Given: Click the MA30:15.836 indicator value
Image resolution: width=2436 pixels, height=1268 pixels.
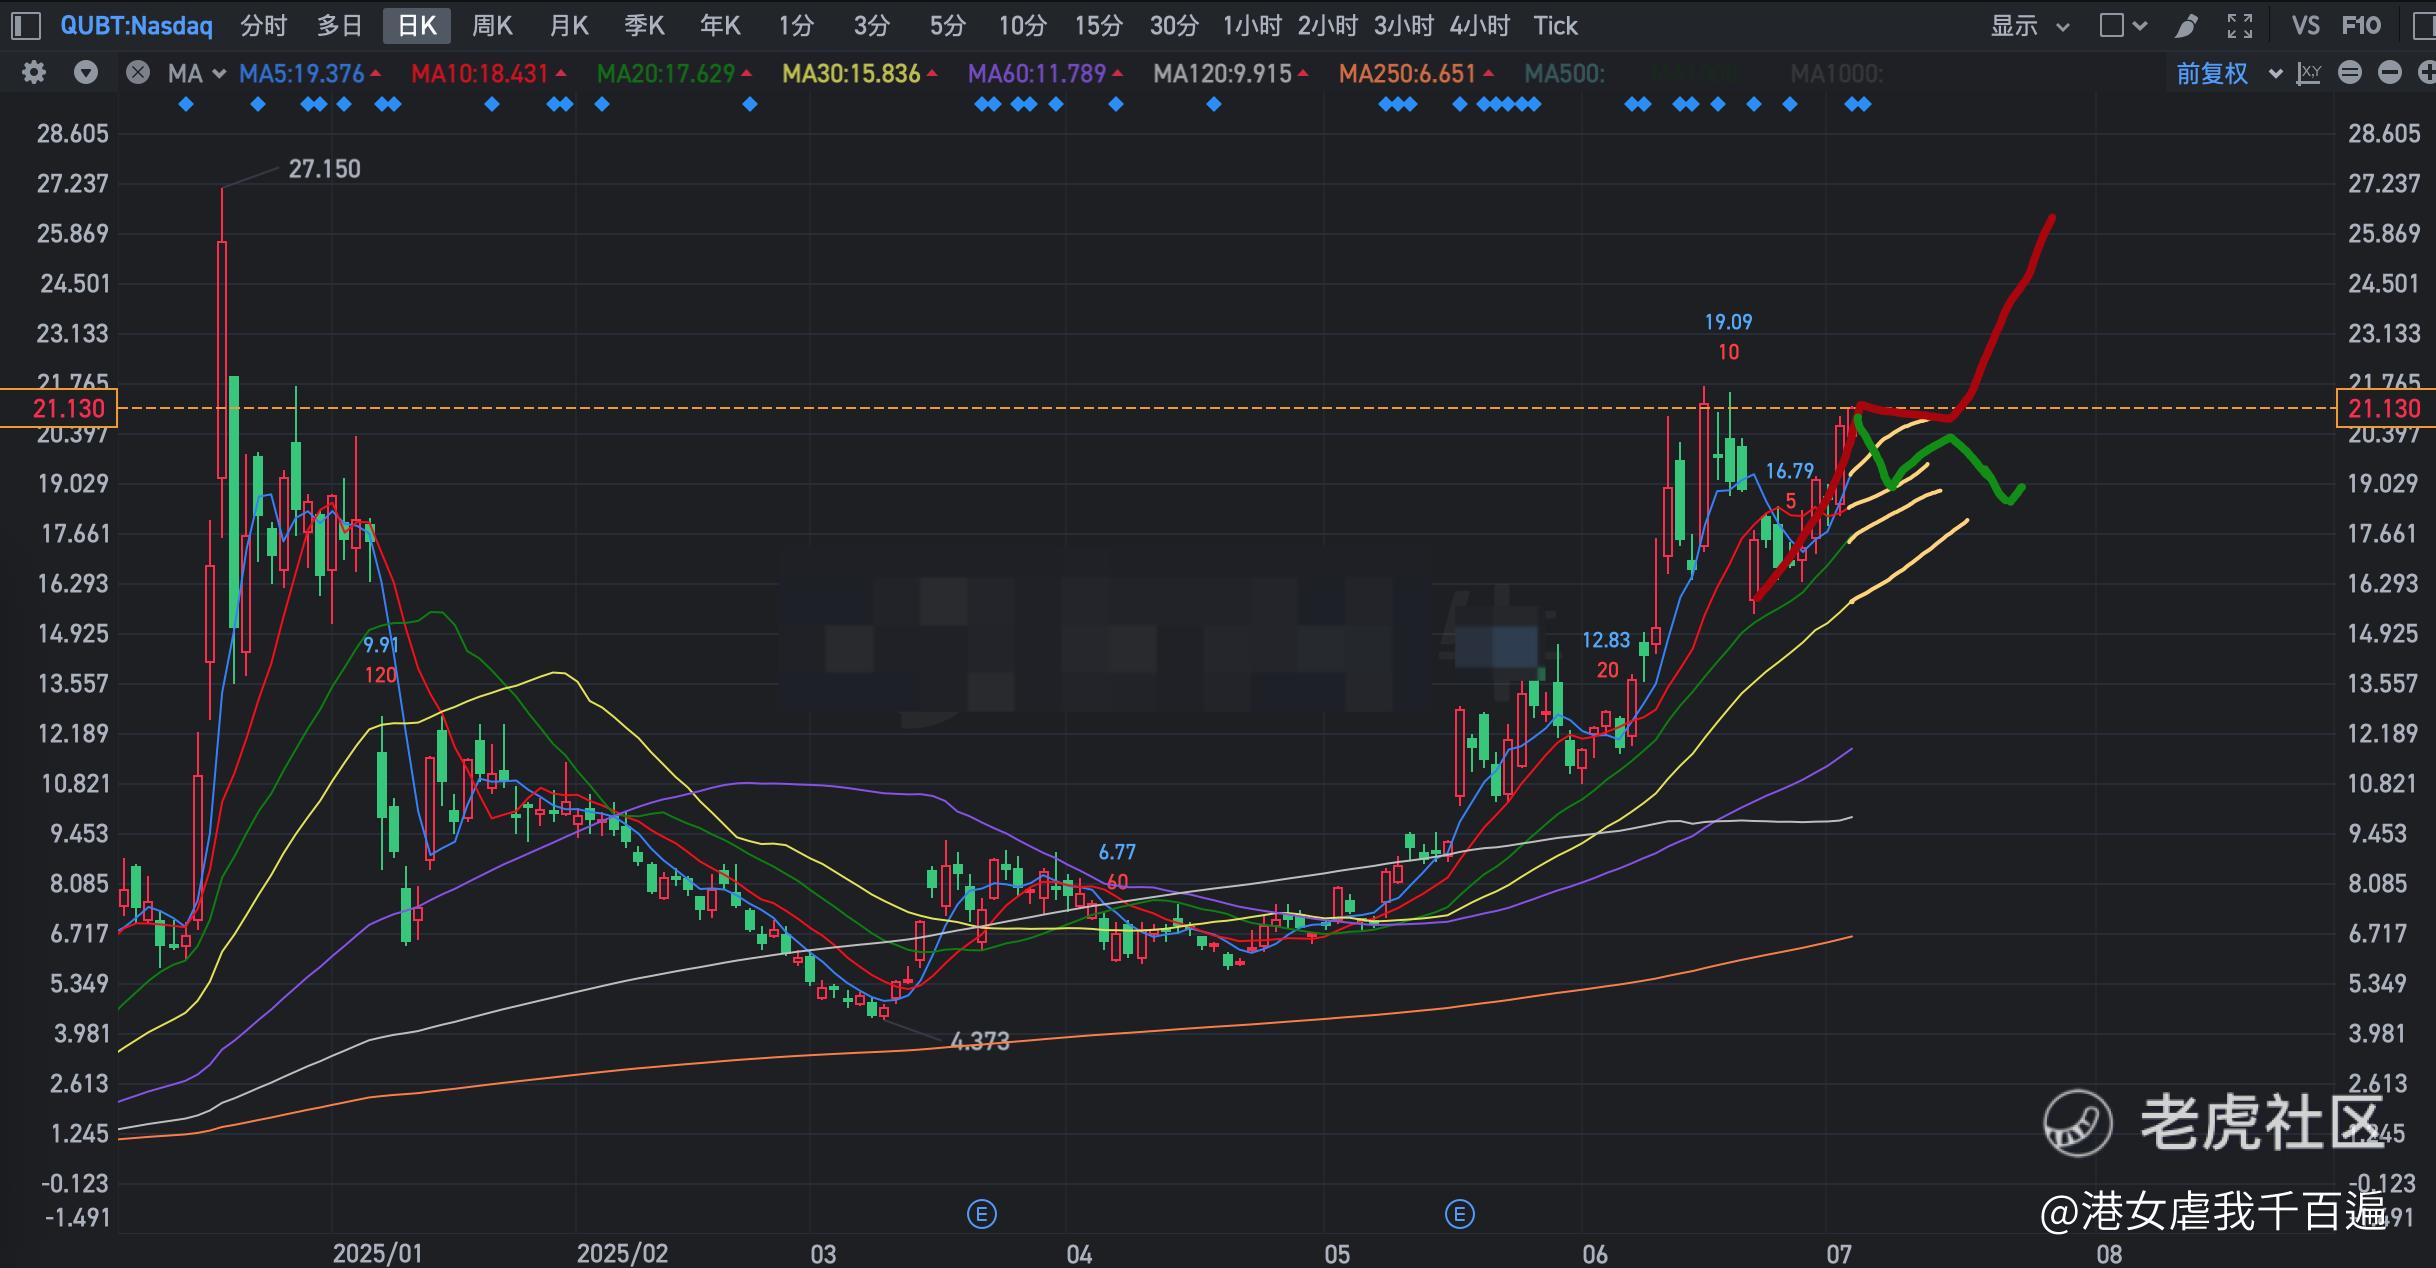Looking at the screenshot, I should click(851, 73).
